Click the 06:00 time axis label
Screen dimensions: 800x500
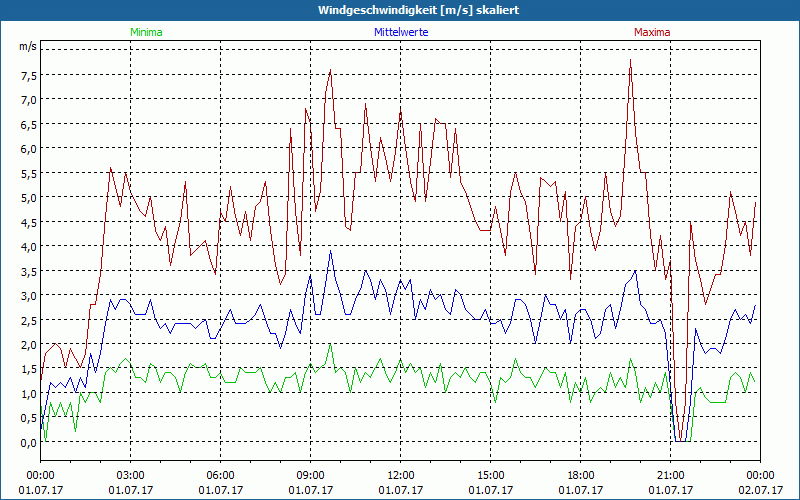tap(220, 475)
